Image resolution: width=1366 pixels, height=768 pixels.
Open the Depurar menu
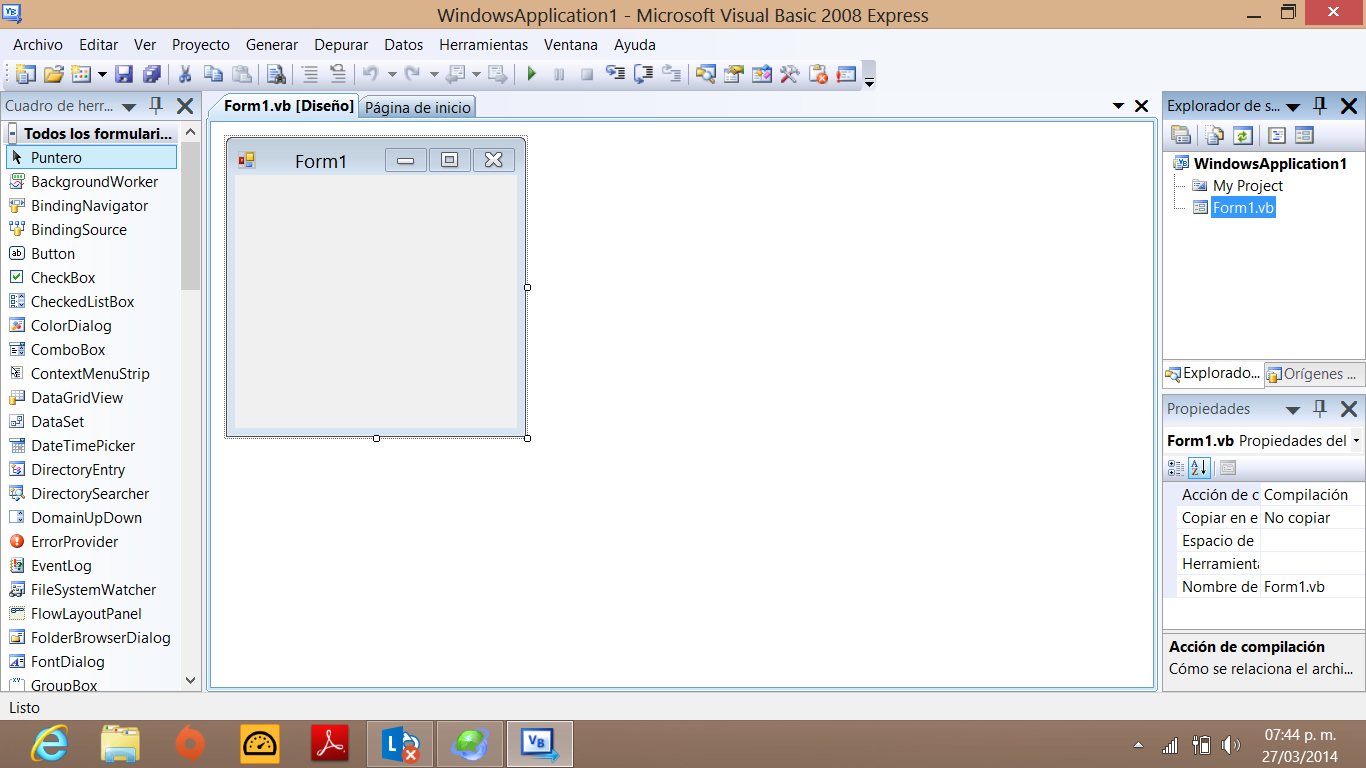tap(341, 45)
